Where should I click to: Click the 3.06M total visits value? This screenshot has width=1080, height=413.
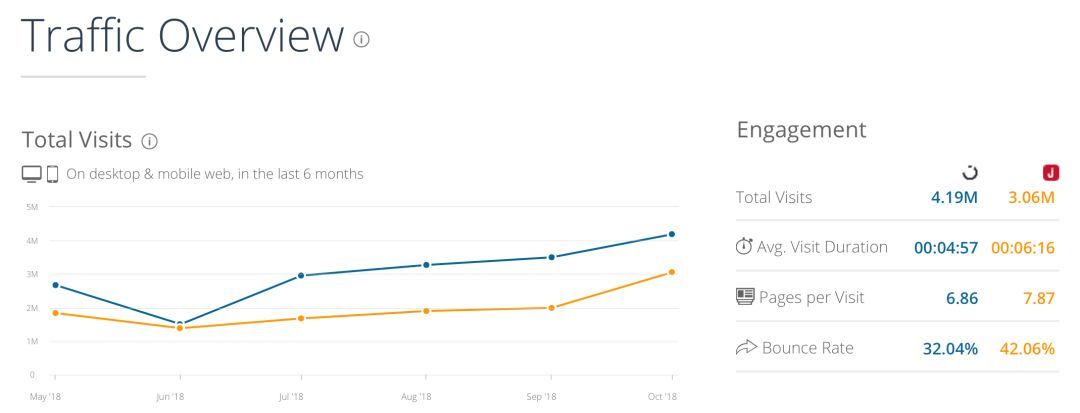tap(1031, 197)
